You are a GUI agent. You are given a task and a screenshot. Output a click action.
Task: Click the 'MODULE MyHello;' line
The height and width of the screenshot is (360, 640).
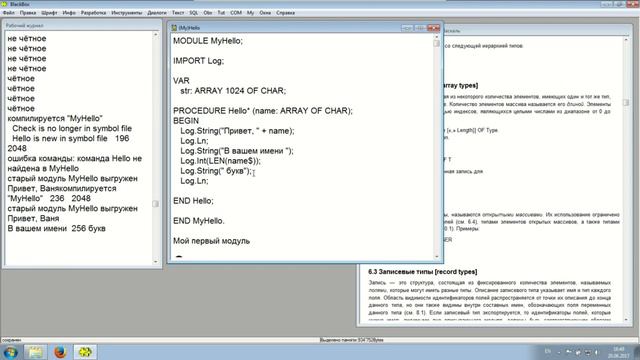pos(208,41)
